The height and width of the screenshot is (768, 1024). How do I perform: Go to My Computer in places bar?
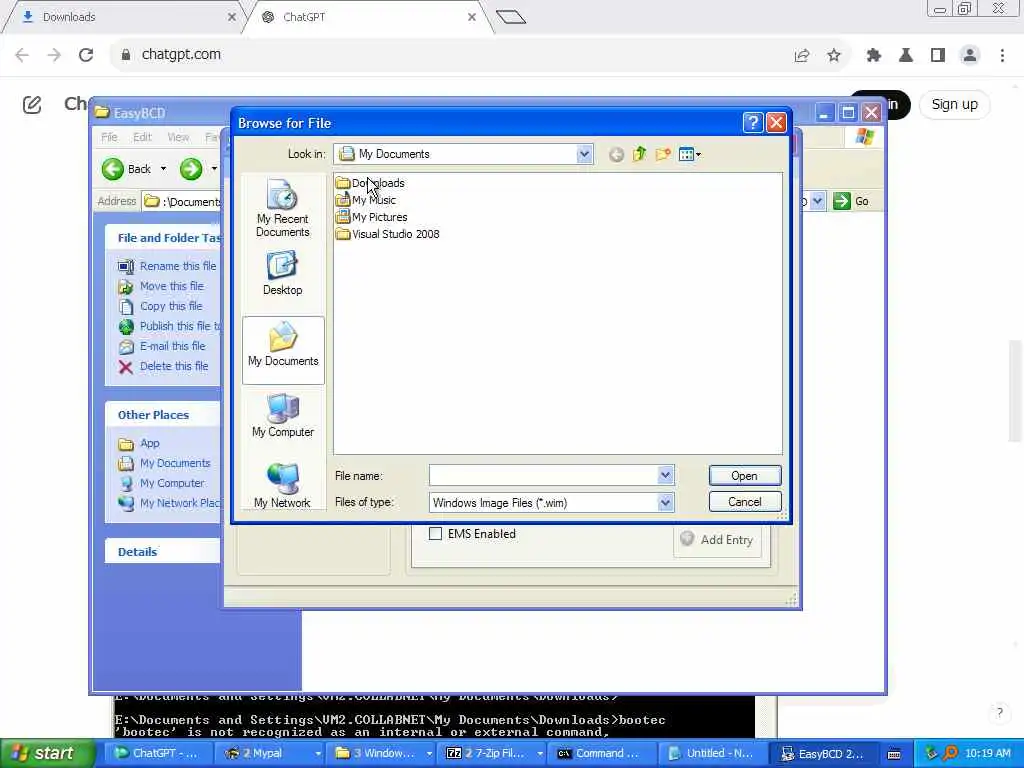[283, 415]
